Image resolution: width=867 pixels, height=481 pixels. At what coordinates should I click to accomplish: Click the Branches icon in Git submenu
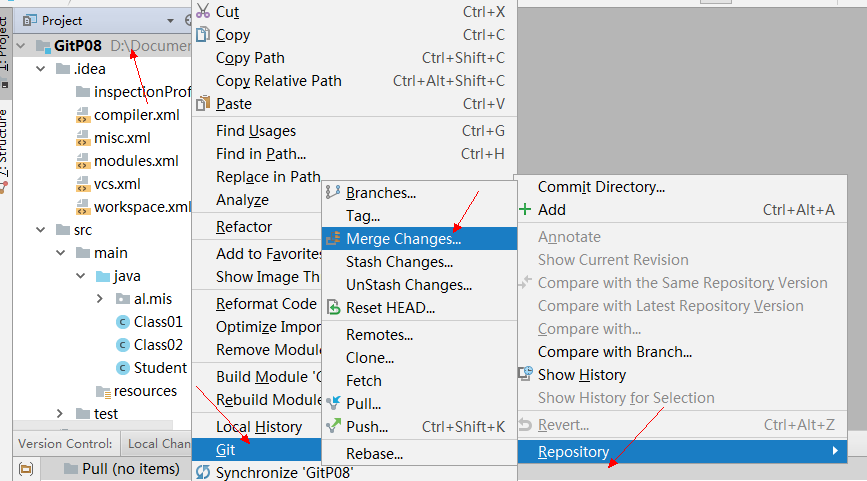tap(333, 192)
